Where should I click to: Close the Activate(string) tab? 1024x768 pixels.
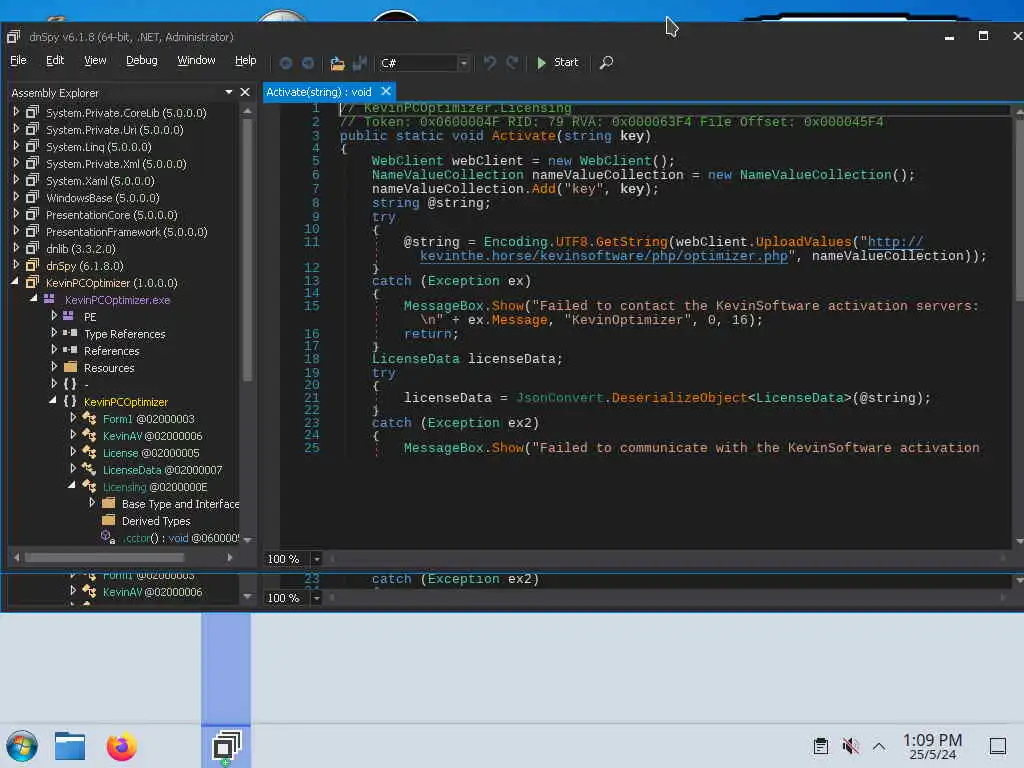386,91
